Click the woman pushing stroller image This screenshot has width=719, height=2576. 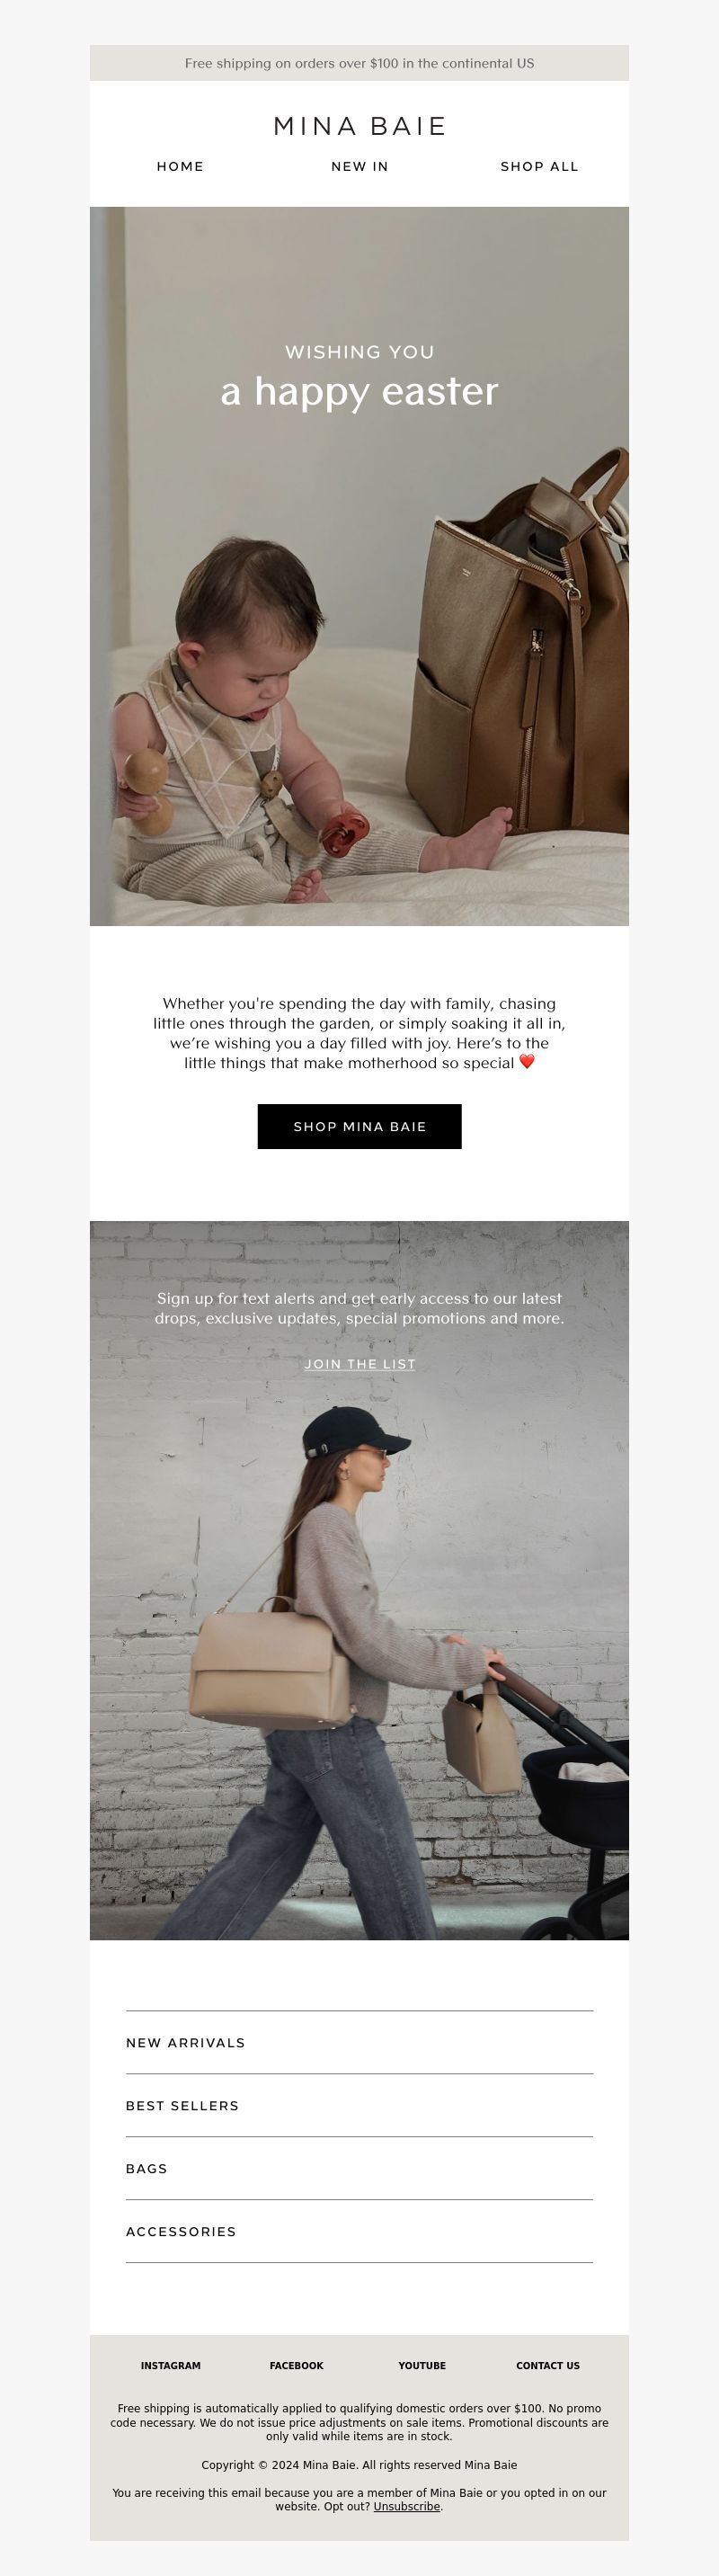point(359,1580)
